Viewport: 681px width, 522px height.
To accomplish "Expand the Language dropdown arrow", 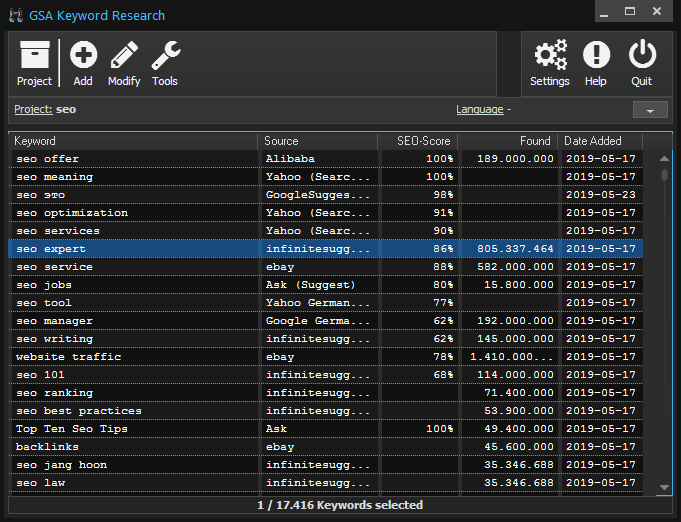I will point(650,110).
